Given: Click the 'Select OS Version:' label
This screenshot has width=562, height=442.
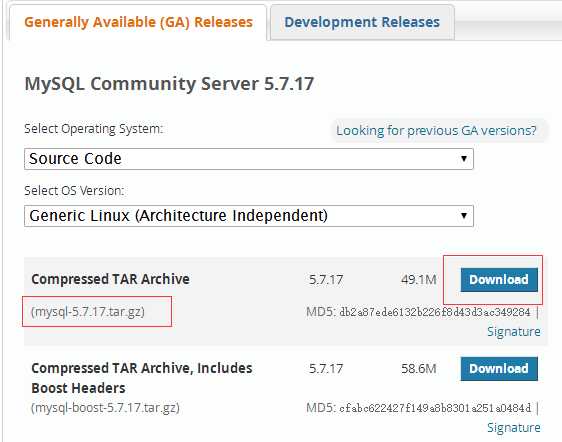Looking at the screenshot, I should (x=74, y=191).
